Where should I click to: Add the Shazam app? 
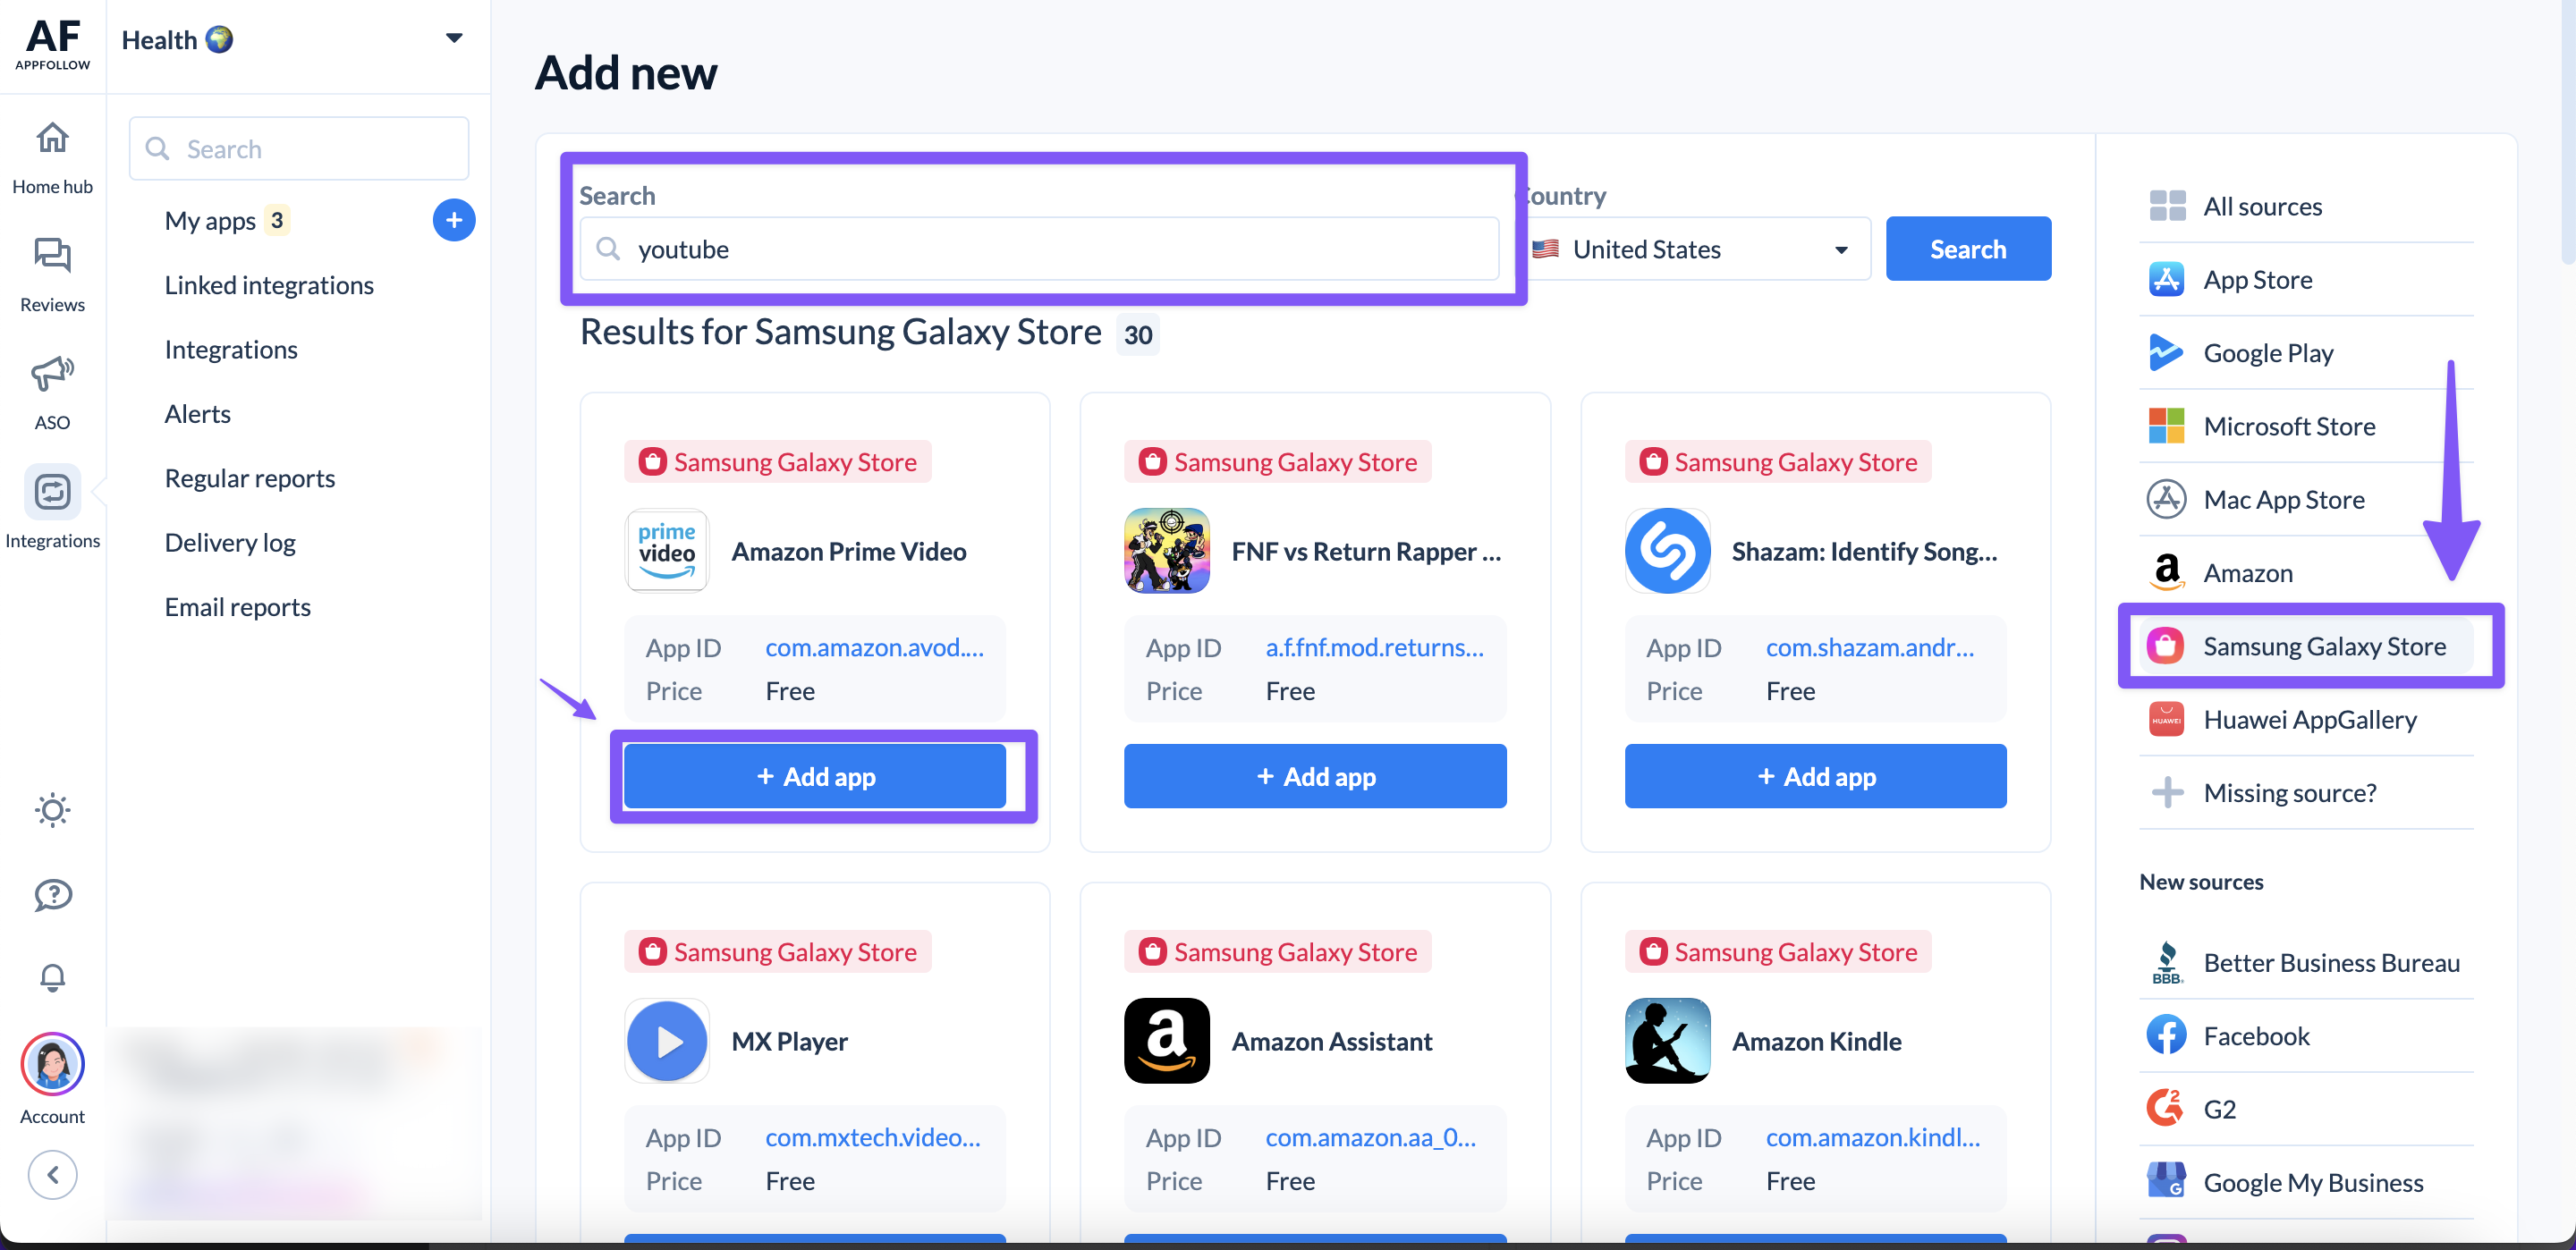click(x=1815, y=777)
